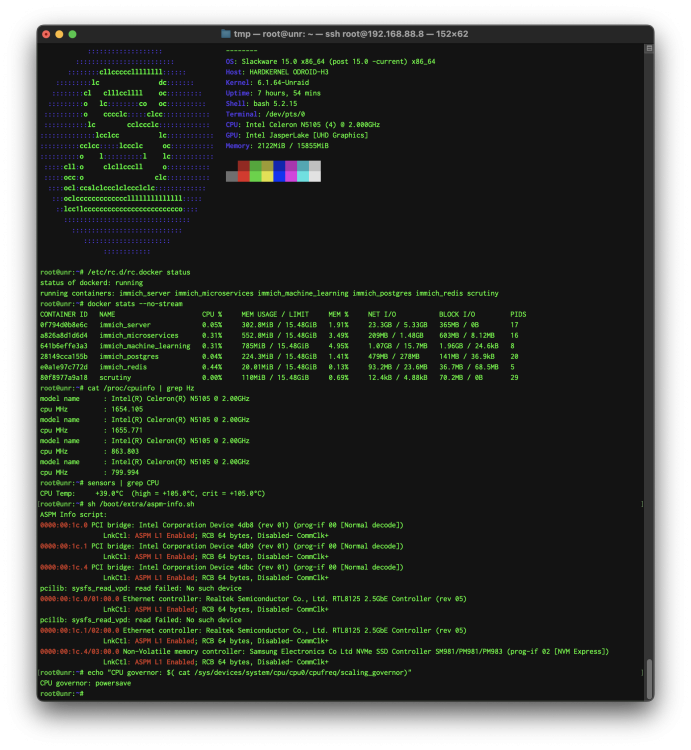Click the red close window button
The height and width of the screenshot is (750, 691).
point(46,34)
